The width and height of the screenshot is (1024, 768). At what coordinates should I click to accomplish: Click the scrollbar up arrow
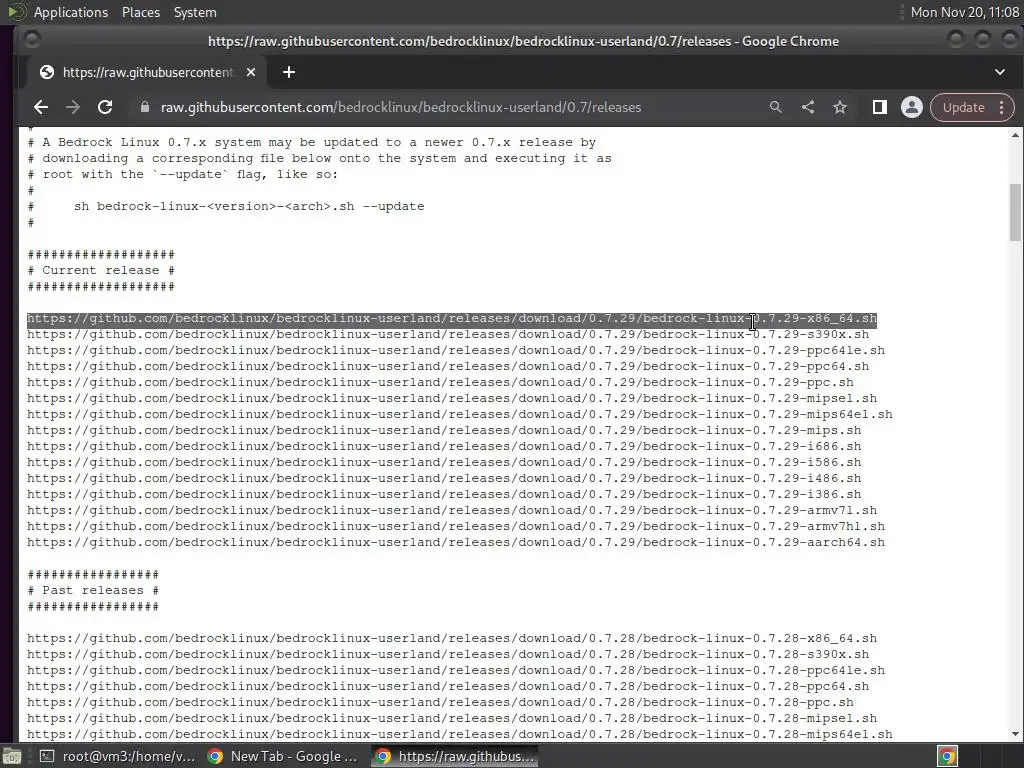pyautogui.click(x=1015, y=135)
